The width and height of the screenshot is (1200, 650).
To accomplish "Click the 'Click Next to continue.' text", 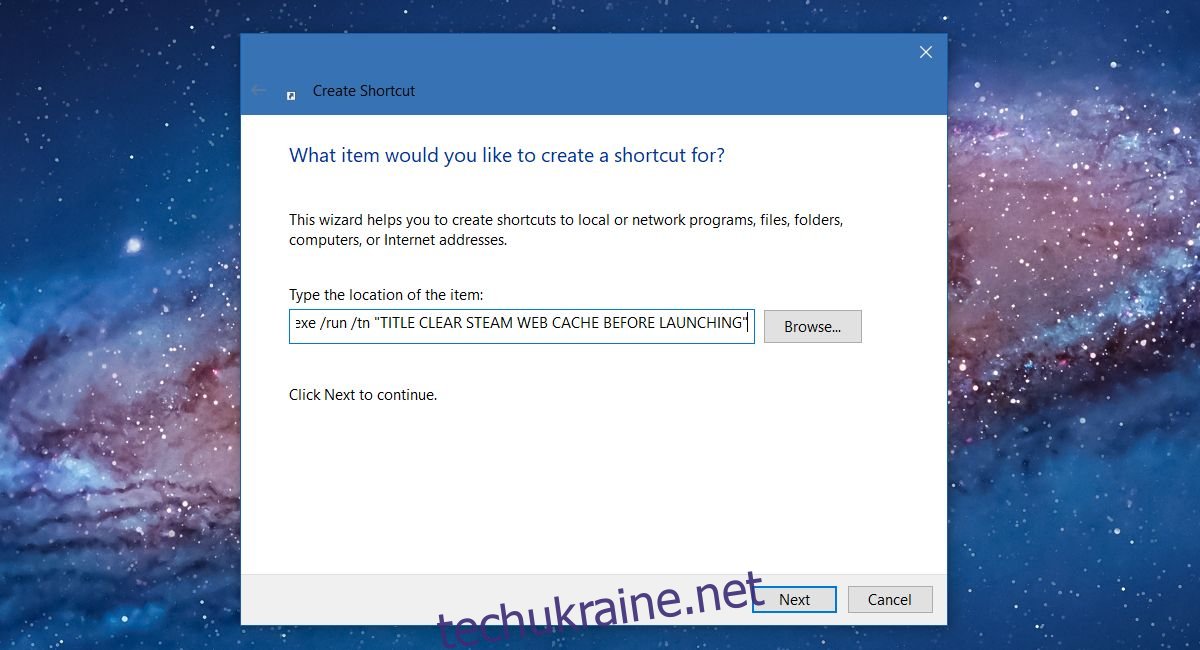I will pos(363,394).
